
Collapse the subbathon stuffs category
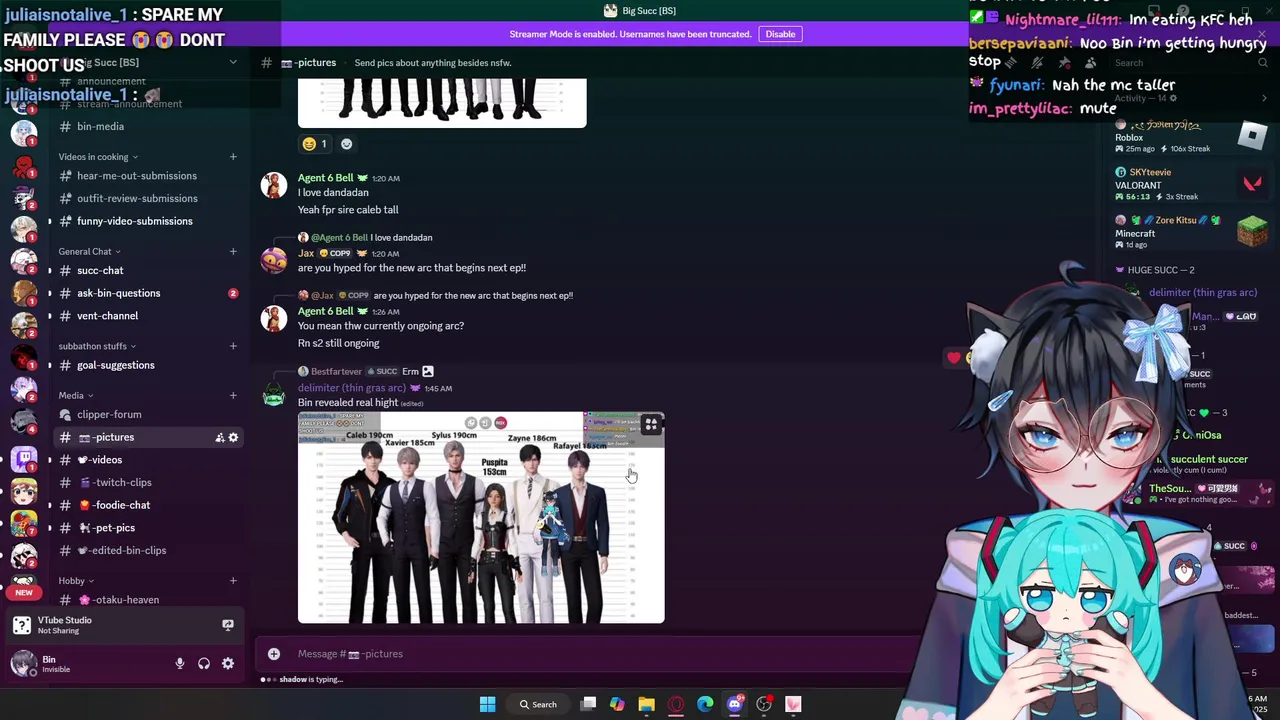pyautogui.click(x=97, y=346)
